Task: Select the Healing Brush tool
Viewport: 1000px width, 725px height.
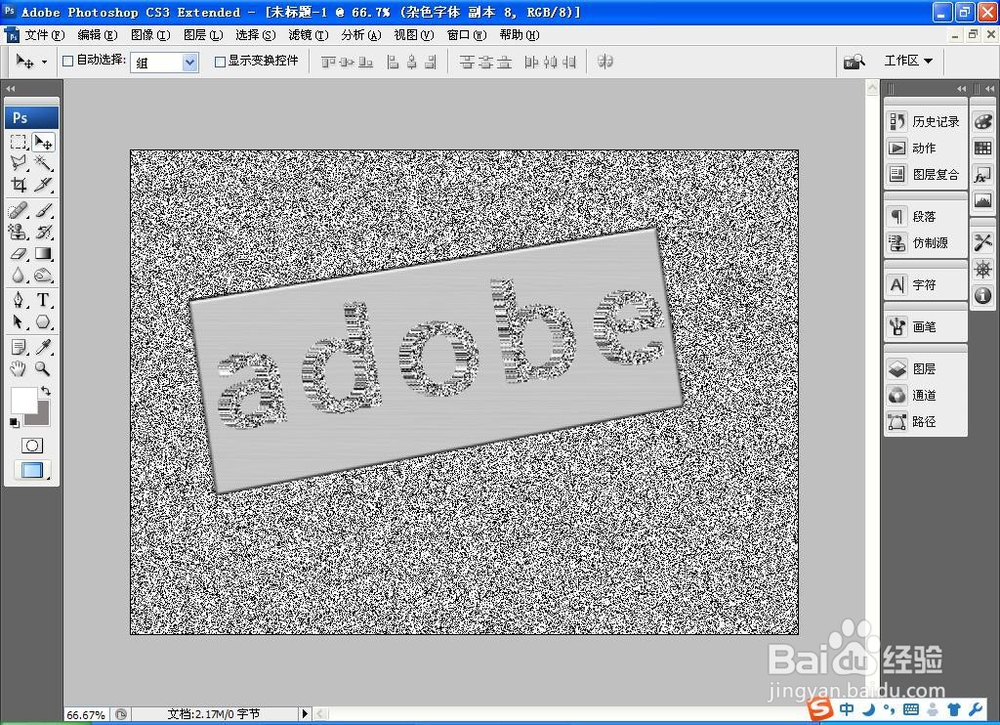Action: coord(18,210)
